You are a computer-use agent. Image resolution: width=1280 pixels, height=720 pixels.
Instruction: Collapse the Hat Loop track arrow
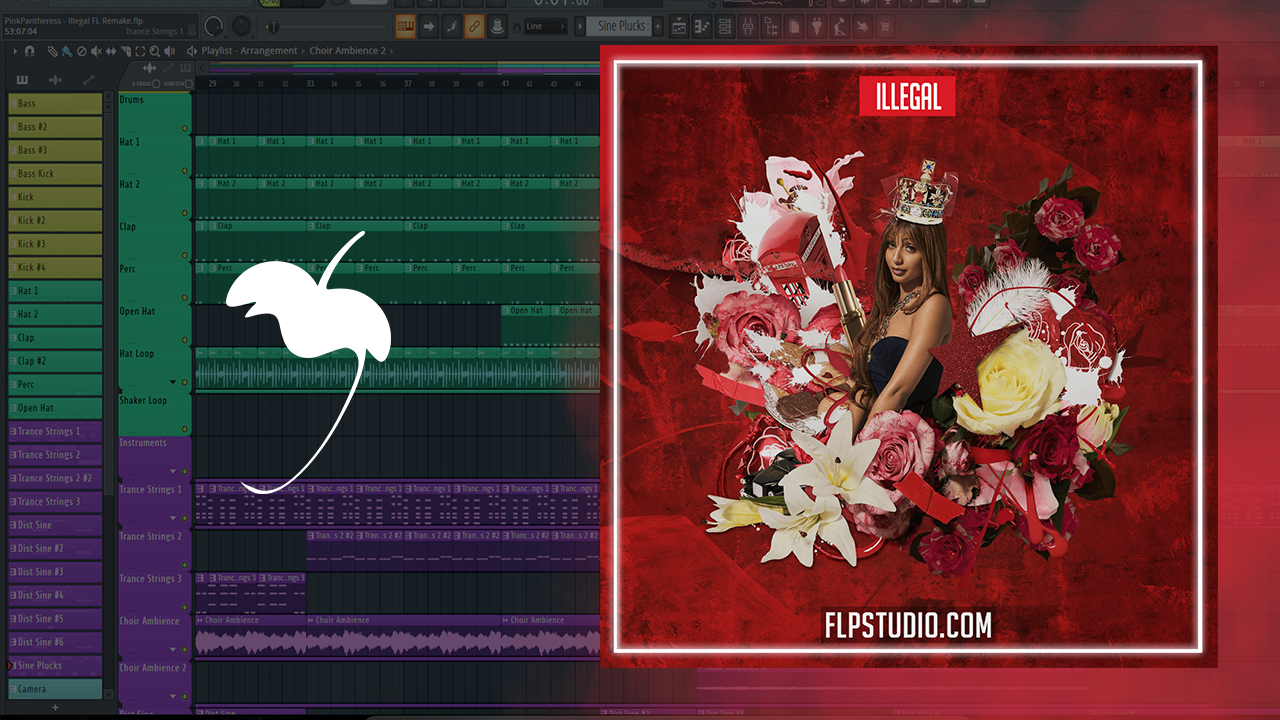(172, 382)
